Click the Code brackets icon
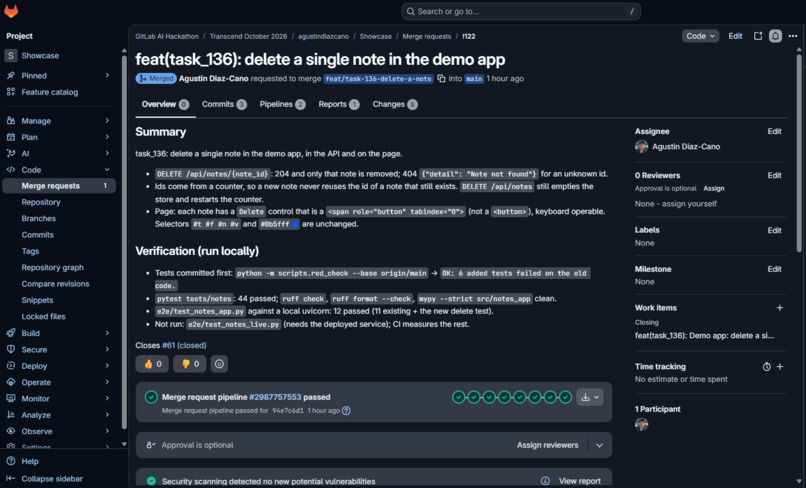 pyautogui.click(x=11, y=170)
